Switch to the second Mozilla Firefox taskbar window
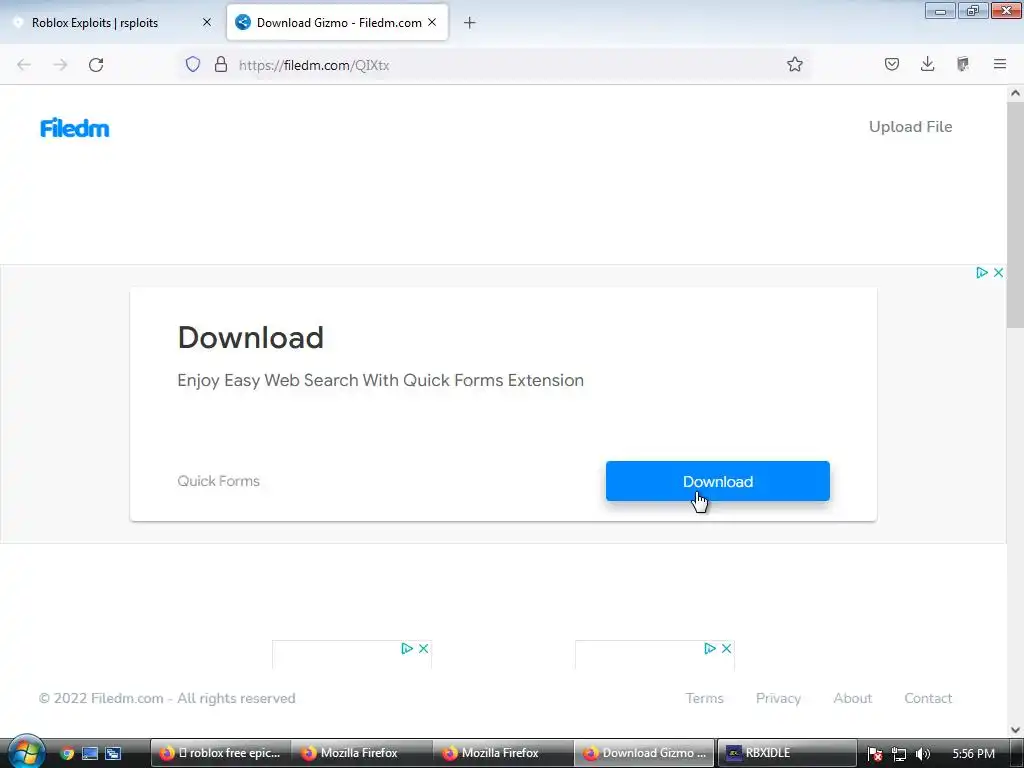Viewport: 1024px width, 768px height. coord(503,753)
